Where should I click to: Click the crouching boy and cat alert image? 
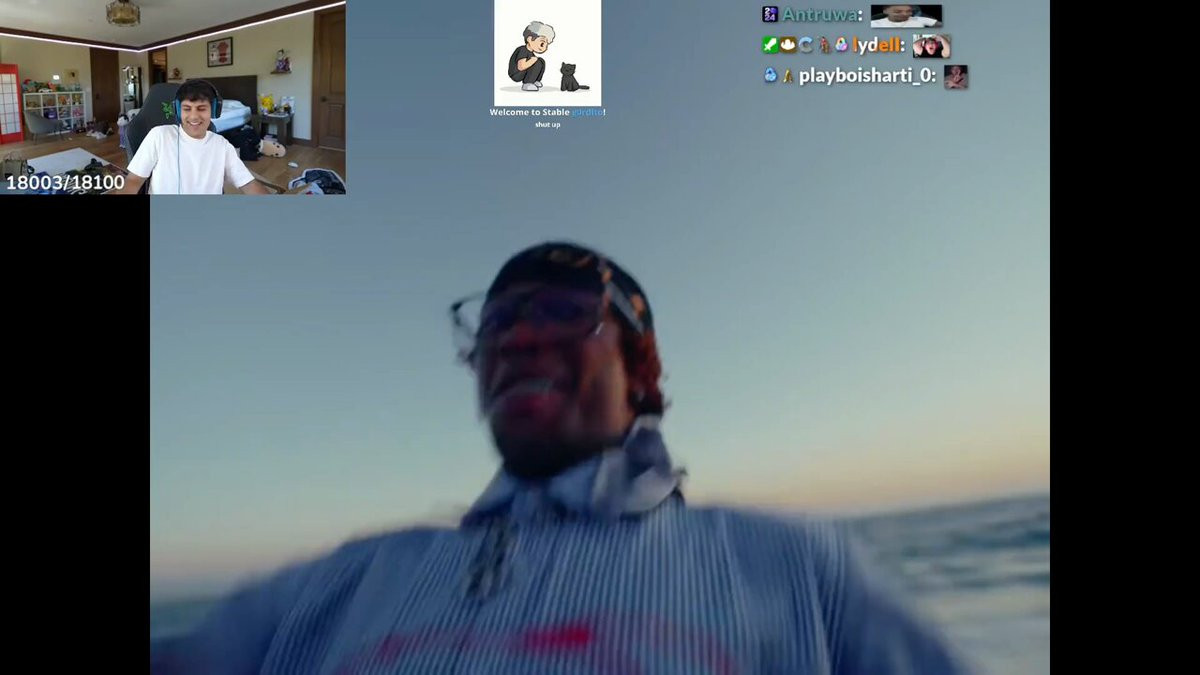pyautogui.click(x=548, y=53)
